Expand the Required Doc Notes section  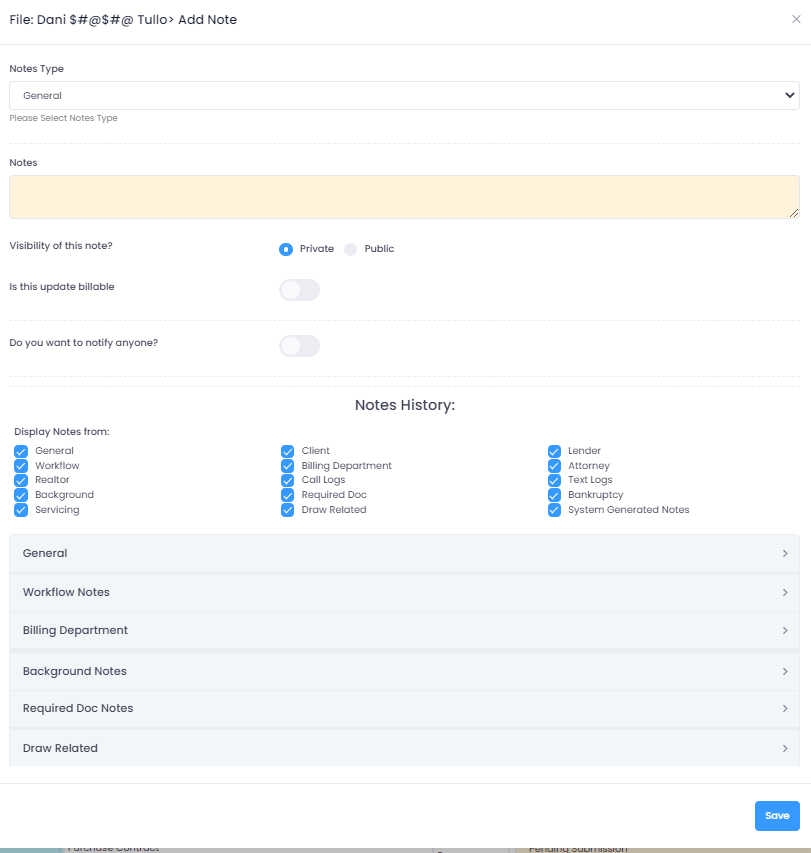click(405, 708)
